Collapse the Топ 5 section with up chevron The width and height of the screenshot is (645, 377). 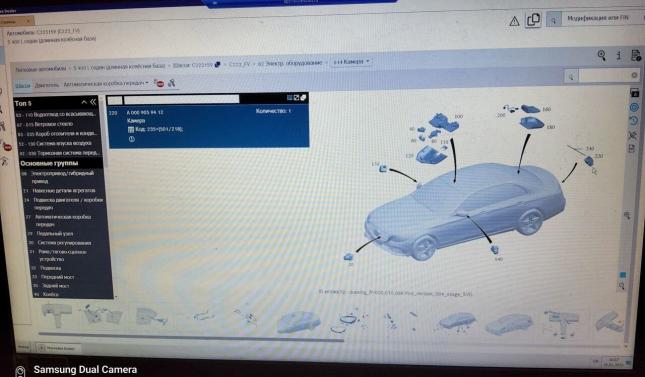coord(84,102)
